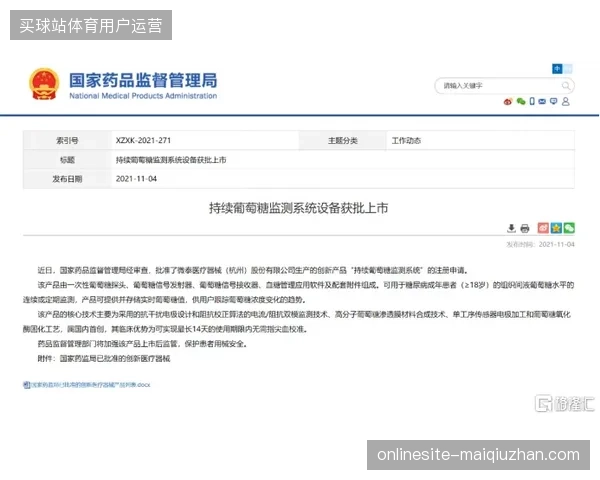
Task: Select the topic category value 工作动态
Action: 406,140
